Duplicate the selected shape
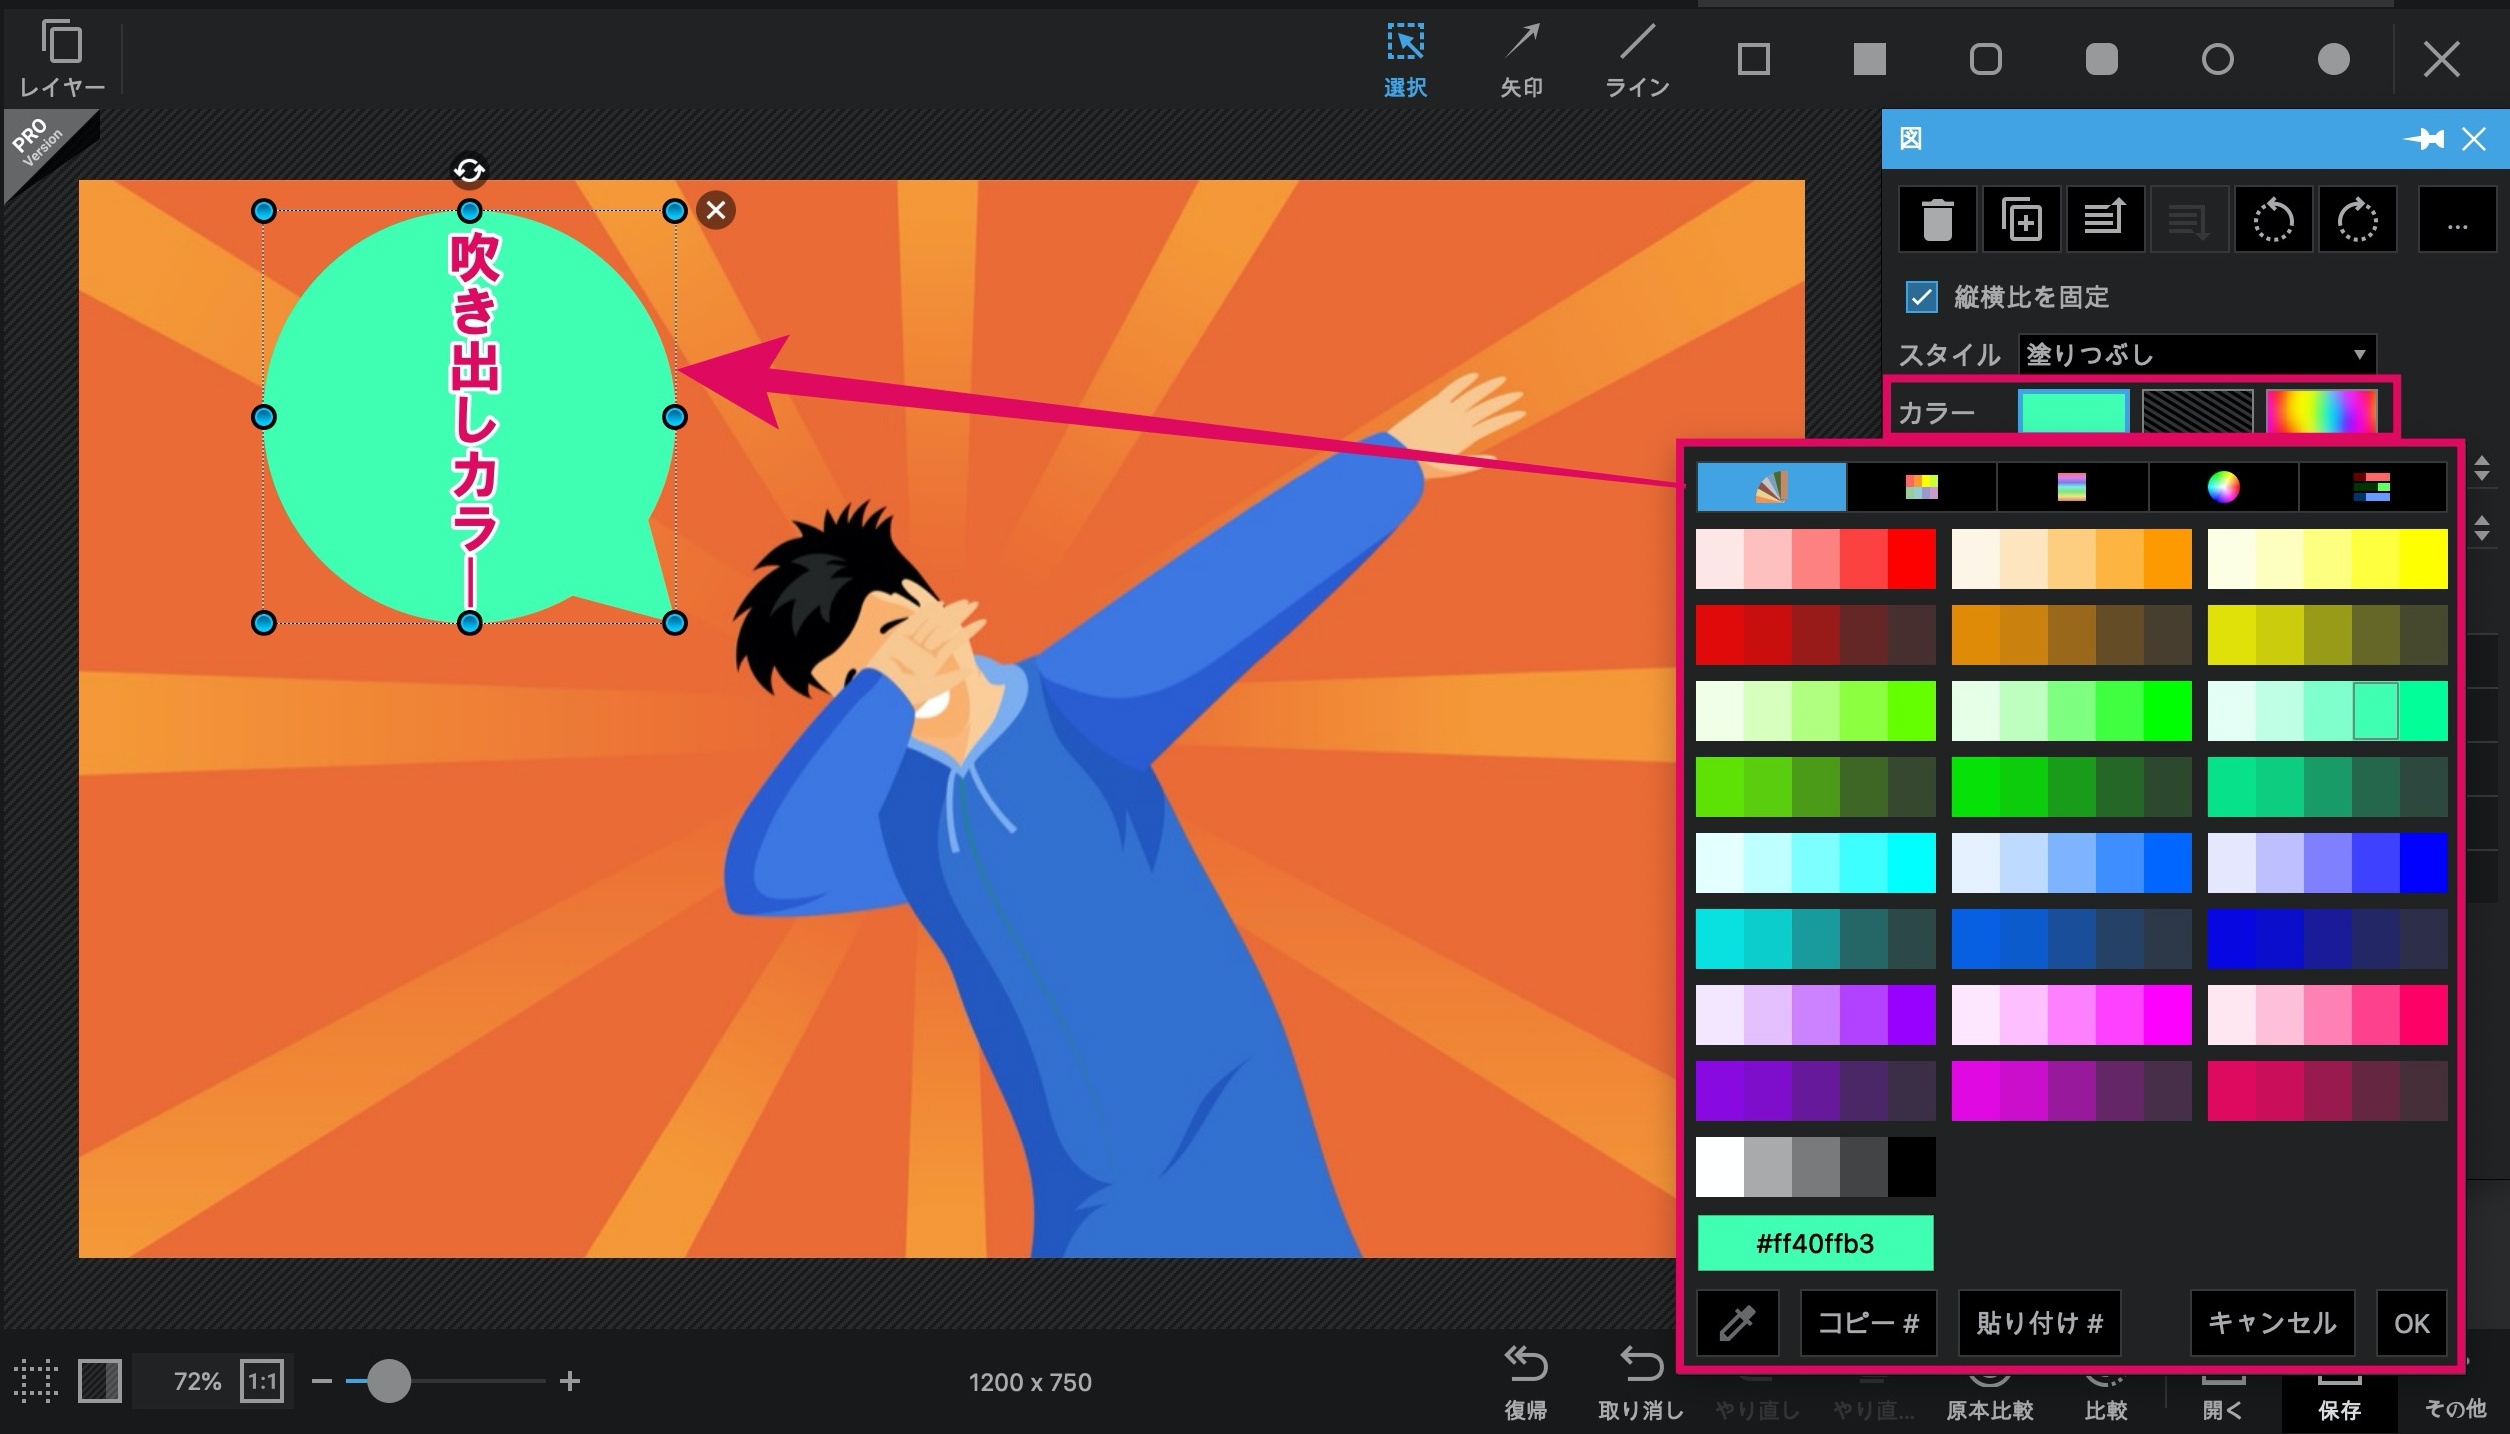This screenshot has width=2510, height=1434. tap(2021, 219)
